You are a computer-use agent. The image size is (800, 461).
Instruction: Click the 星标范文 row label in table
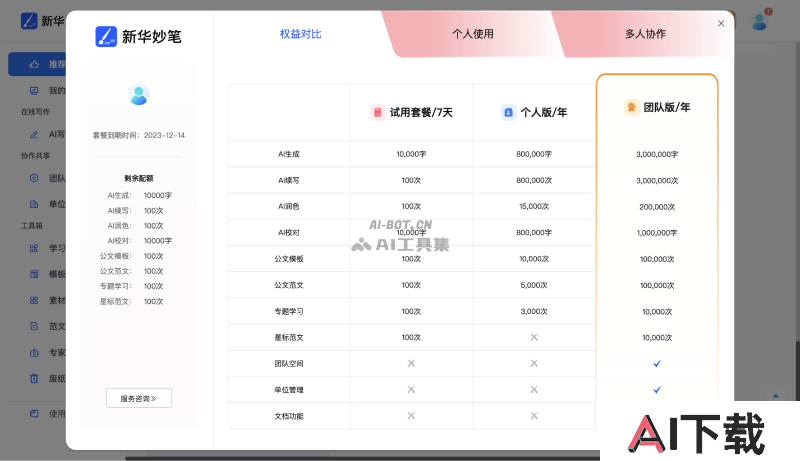(289, 338)
